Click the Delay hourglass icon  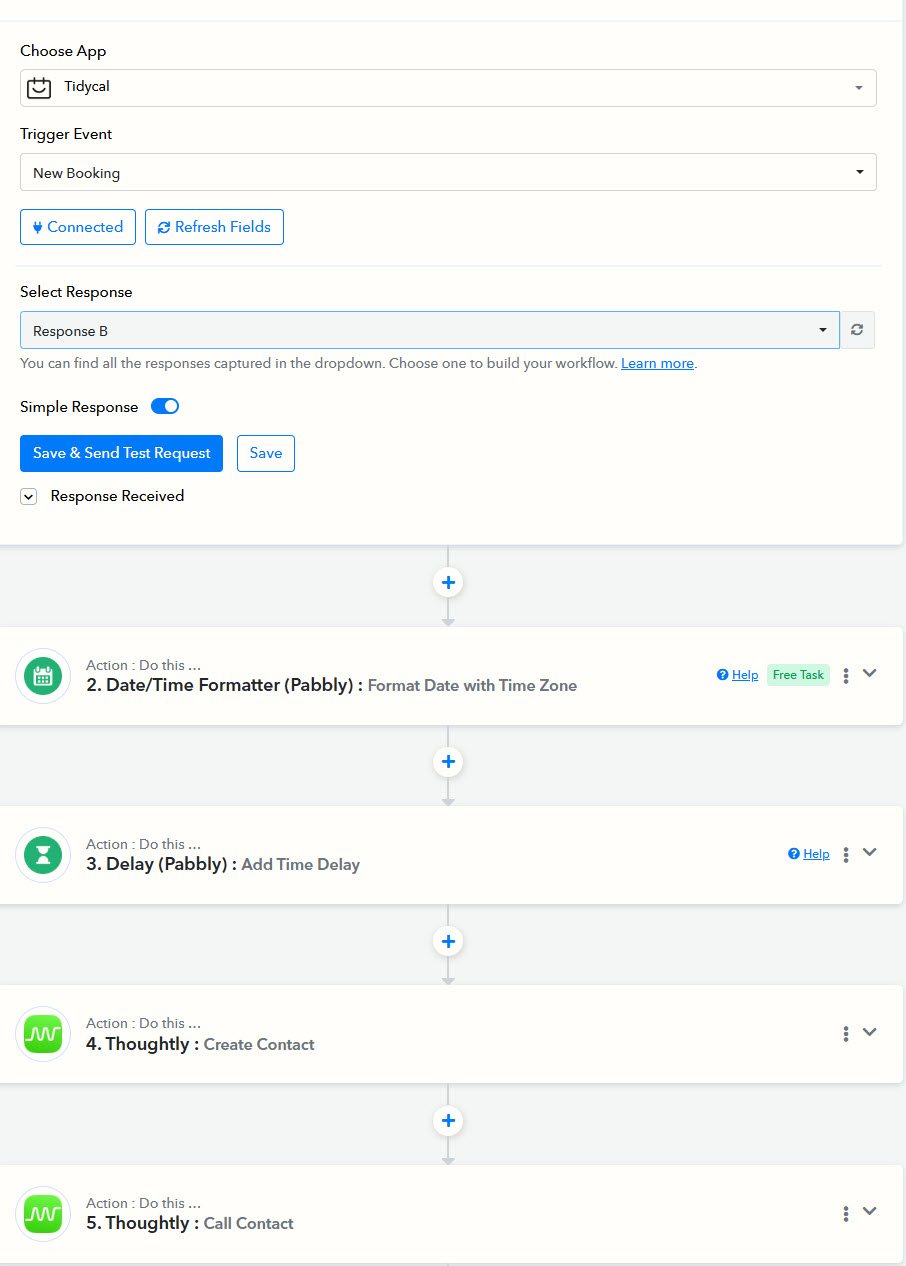coord(43,855)
